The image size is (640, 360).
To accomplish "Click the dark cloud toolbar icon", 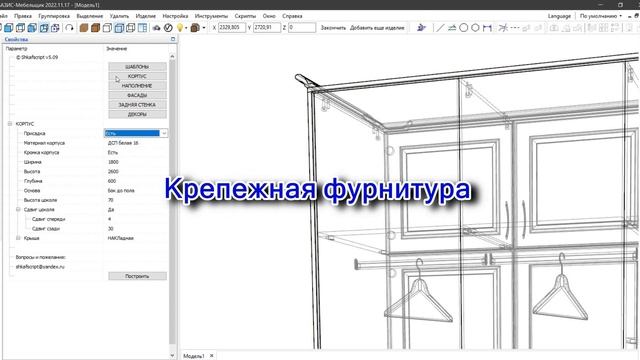I will [x=156, y=28].
